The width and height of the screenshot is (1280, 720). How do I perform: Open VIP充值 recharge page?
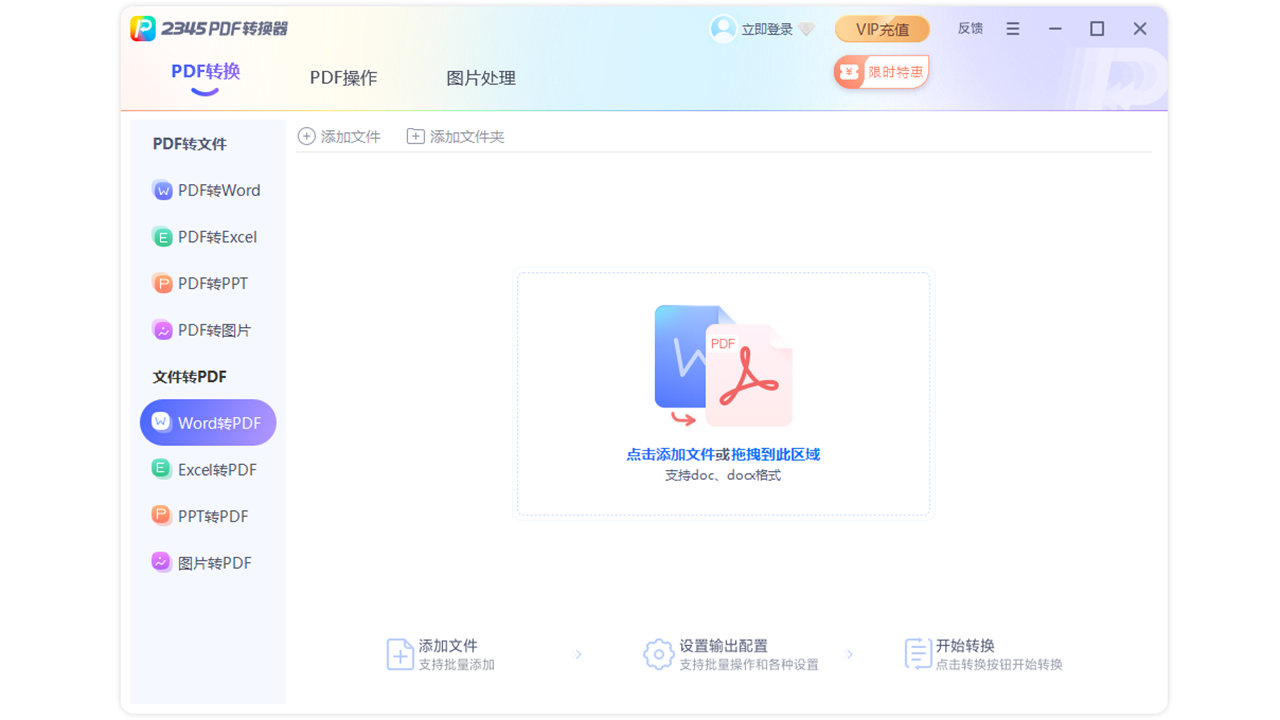882,28
